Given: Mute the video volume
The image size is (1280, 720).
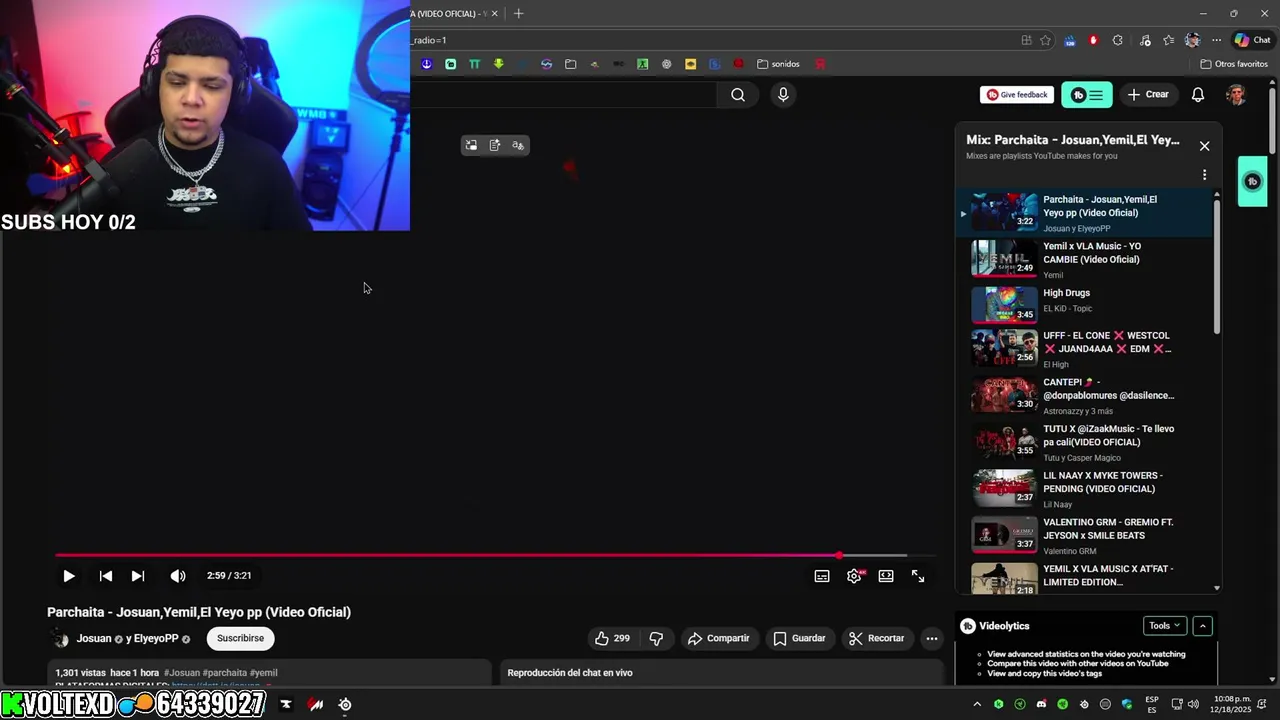Looking at the screenshot, I should [x=178, y=576].
